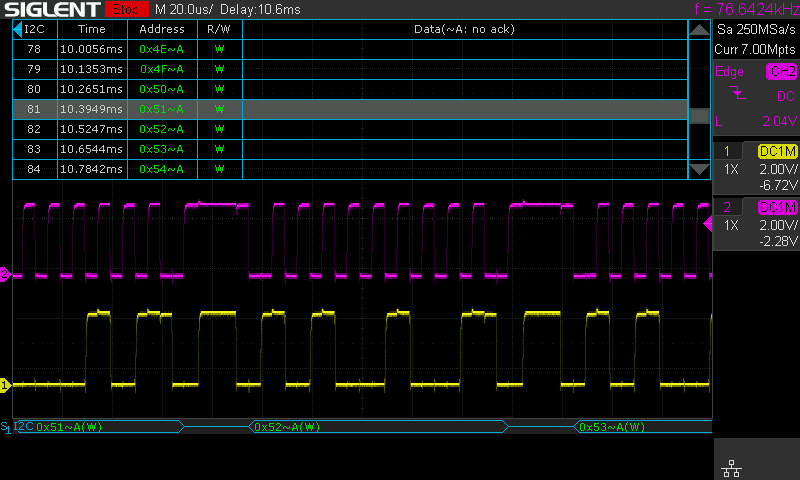Image resolution: width=800 pixels, height=480 pixels.
Task: Click the network LAN status icon
Action: 729,466
